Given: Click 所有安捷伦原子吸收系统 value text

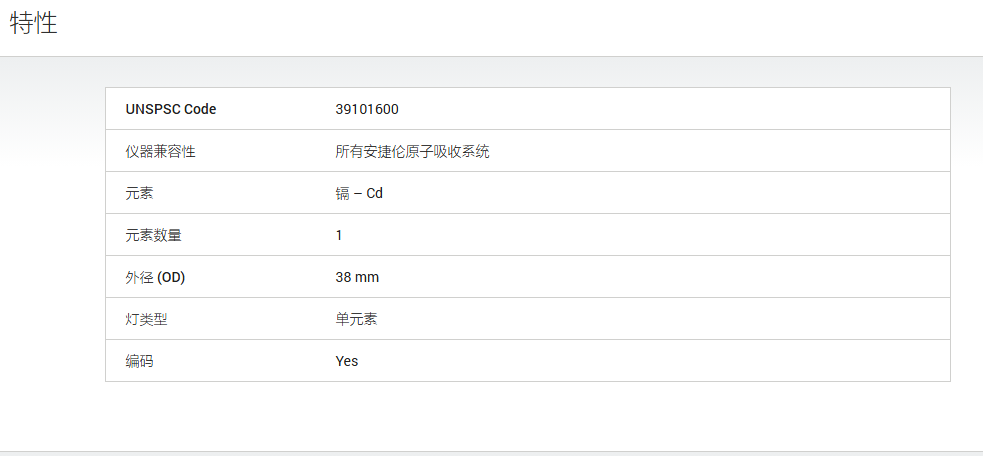Looking at the screenshot, I should pos(413,151).
